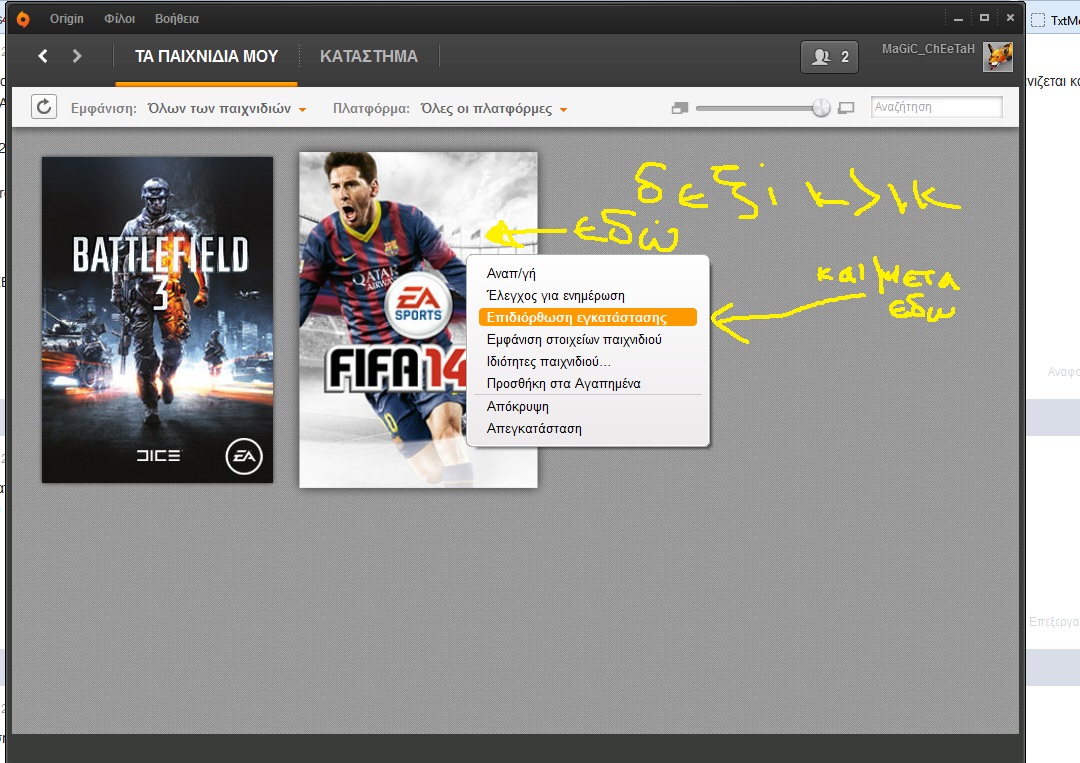1080x763 pixels.
Task: Select small tile size icon
Action: (x=680, y=108)
